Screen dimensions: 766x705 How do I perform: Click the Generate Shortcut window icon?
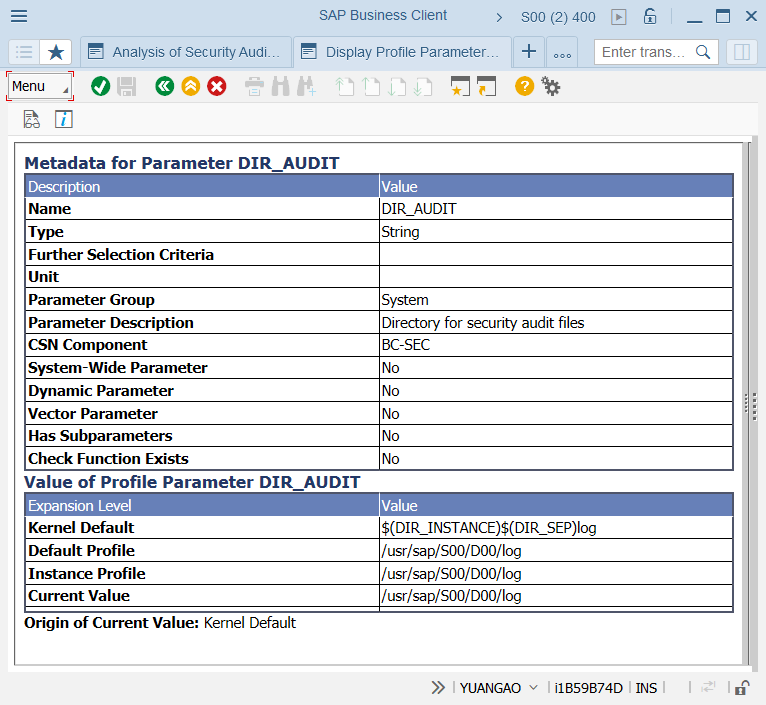pos(487,86)
